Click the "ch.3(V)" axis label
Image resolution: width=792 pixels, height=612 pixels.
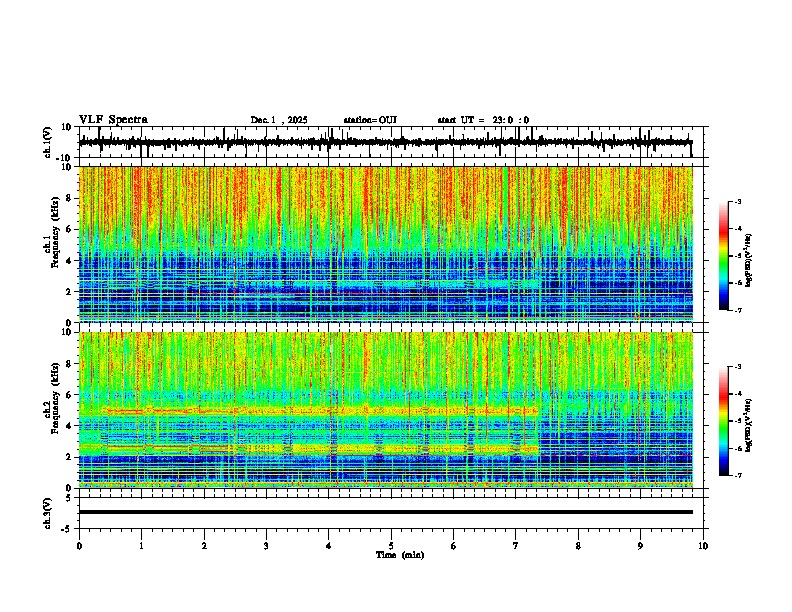[x=48, y=513]
